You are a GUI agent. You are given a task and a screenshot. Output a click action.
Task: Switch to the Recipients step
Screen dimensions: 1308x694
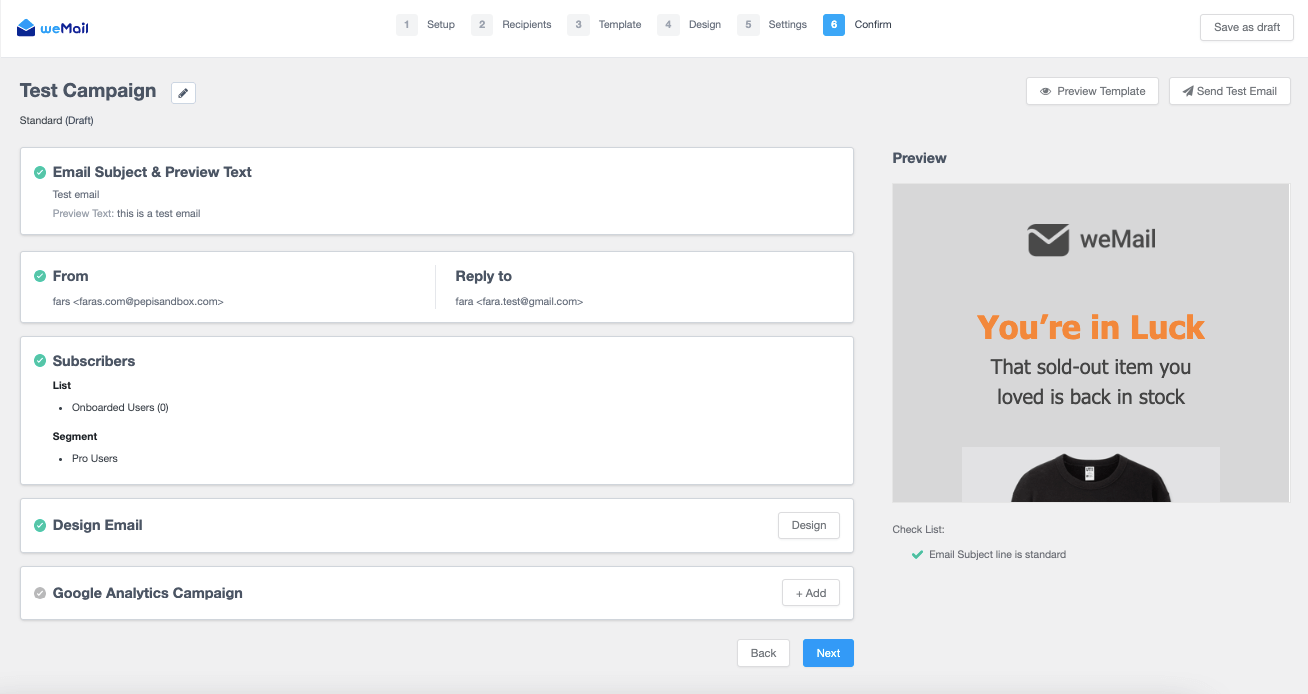click(527, 24)
